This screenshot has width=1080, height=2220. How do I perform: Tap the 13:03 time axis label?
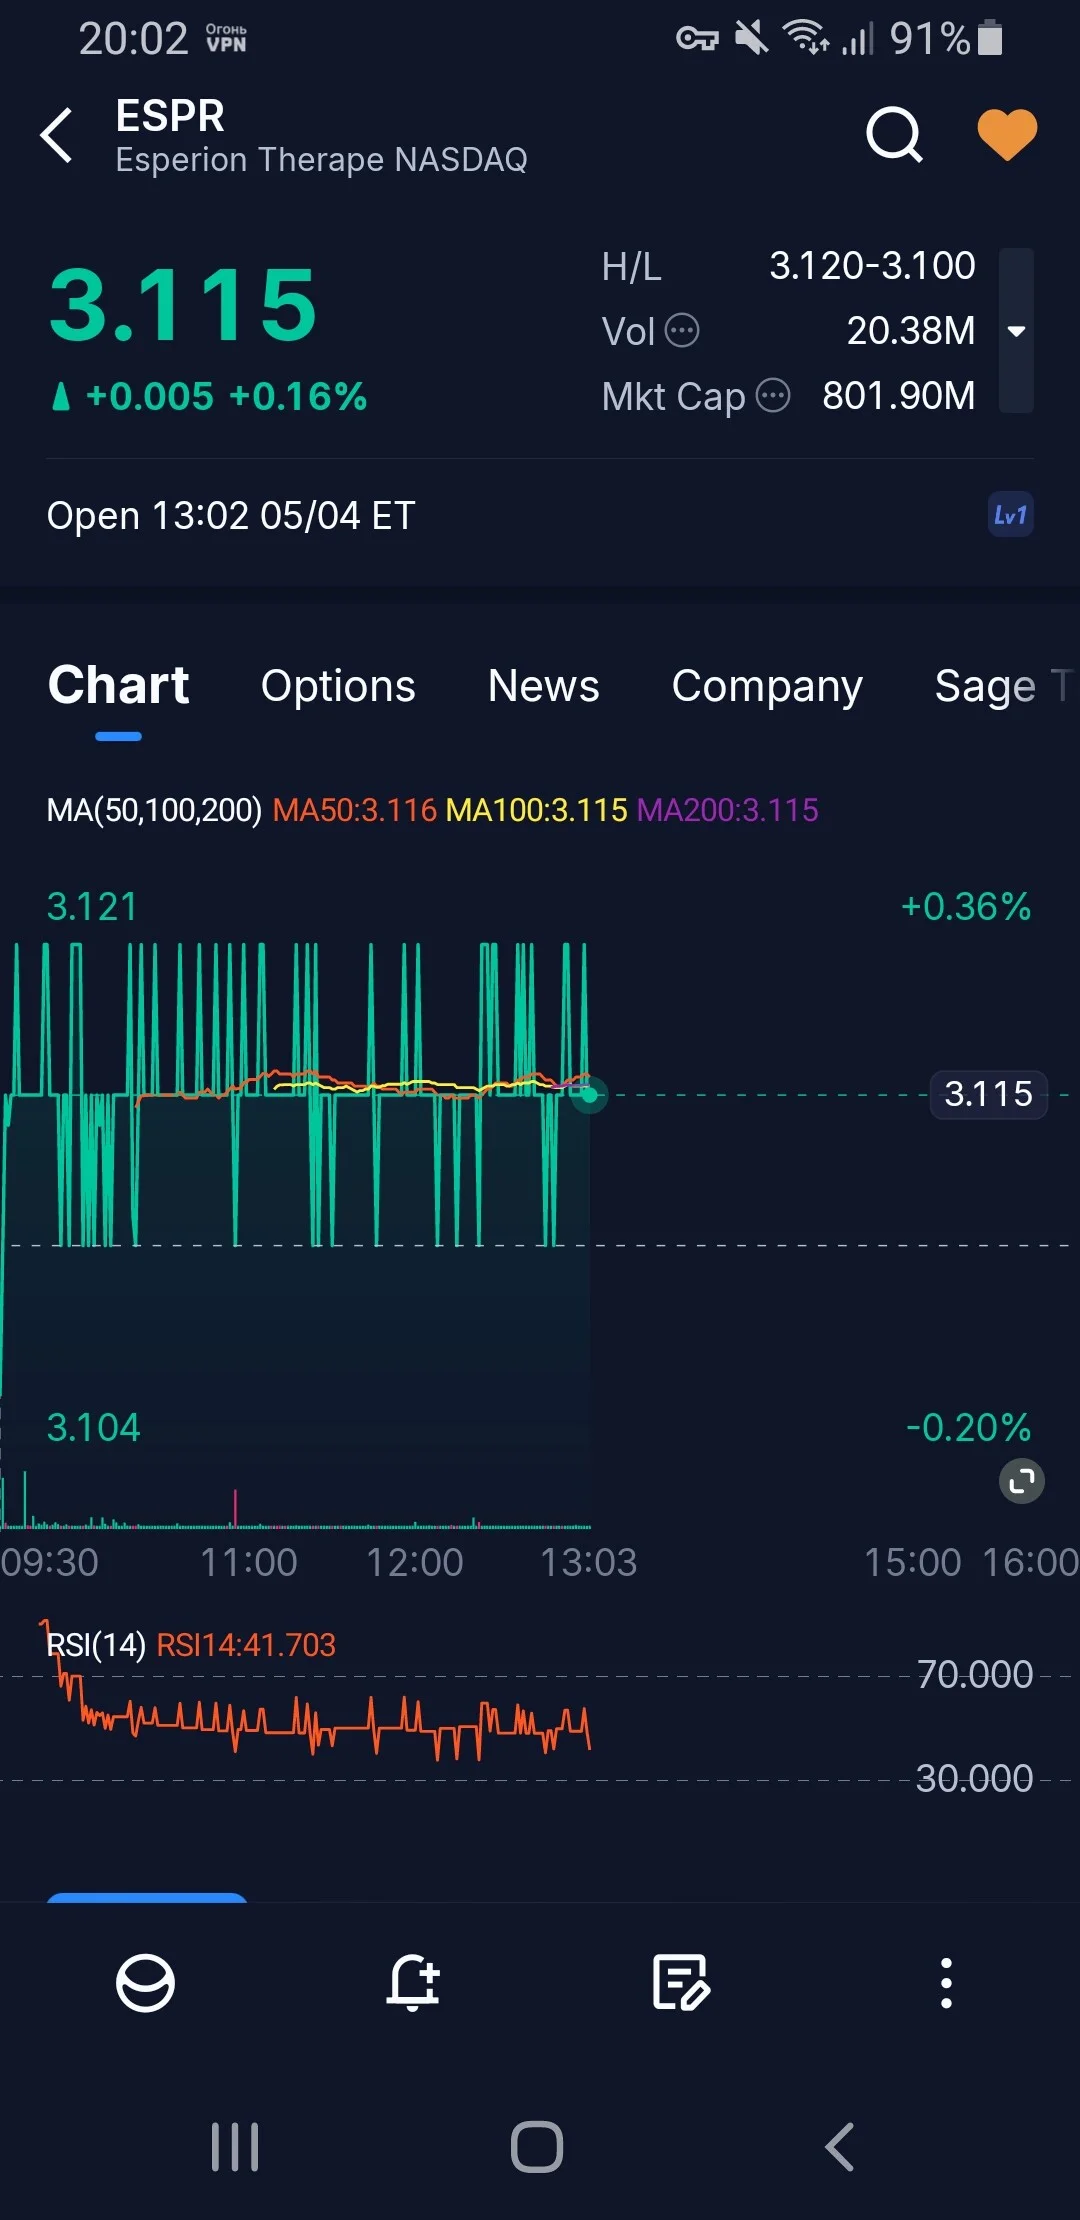click(x=589, y=1562)
